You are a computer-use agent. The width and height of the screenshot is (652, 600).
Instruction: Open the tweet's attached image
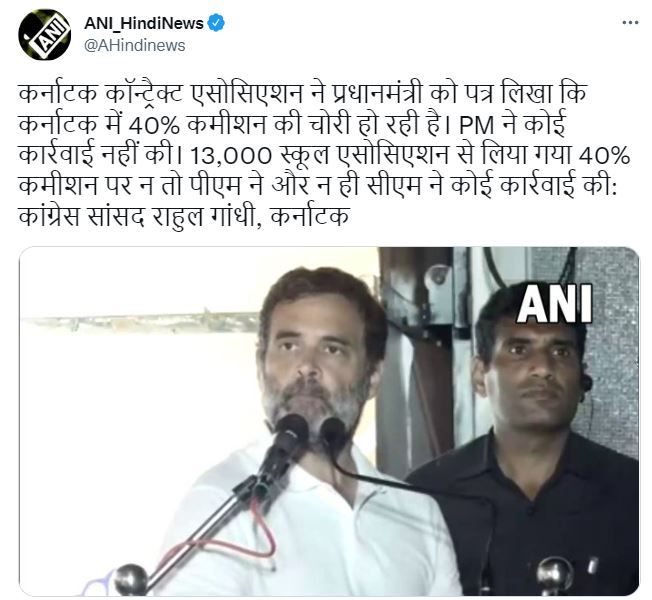(x=329, y=421)
